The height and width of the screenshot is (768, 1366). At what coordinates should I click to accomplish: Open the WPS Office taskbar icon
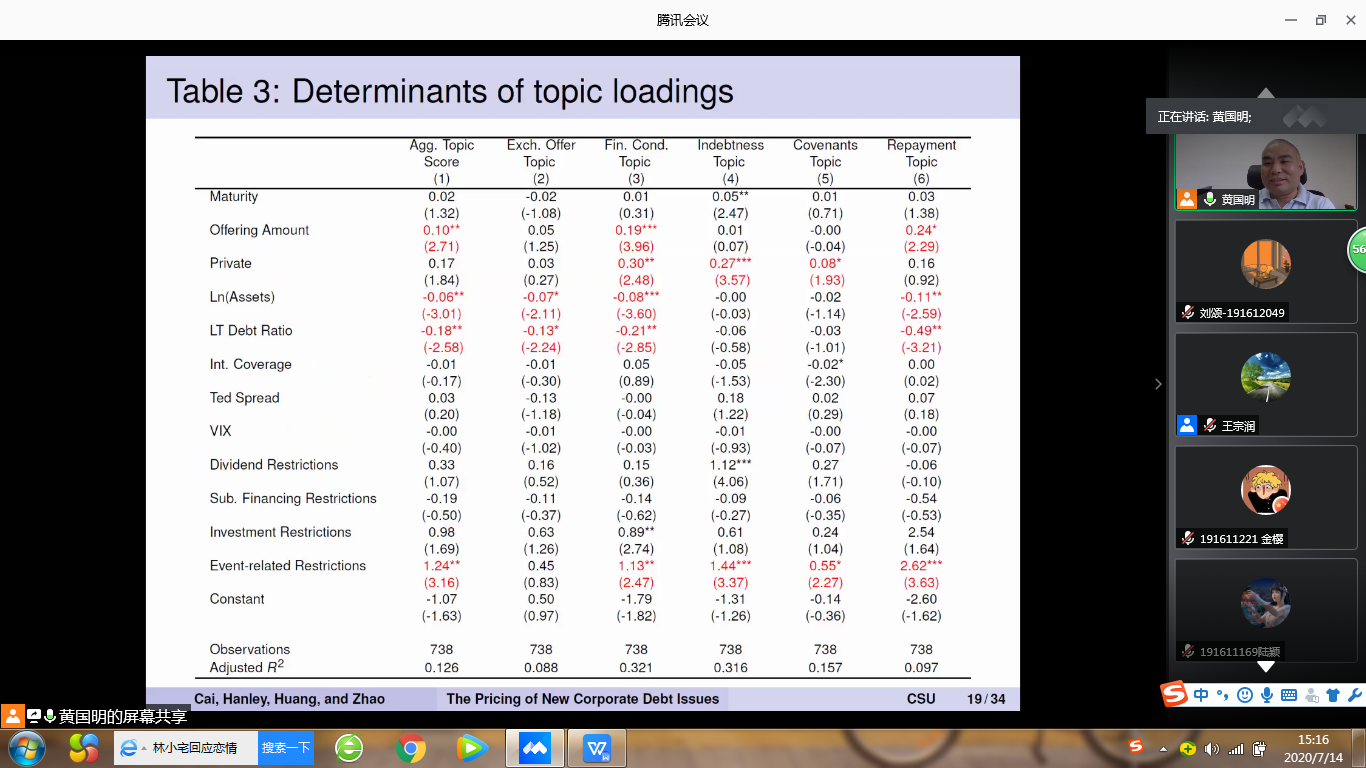point(598,748)
